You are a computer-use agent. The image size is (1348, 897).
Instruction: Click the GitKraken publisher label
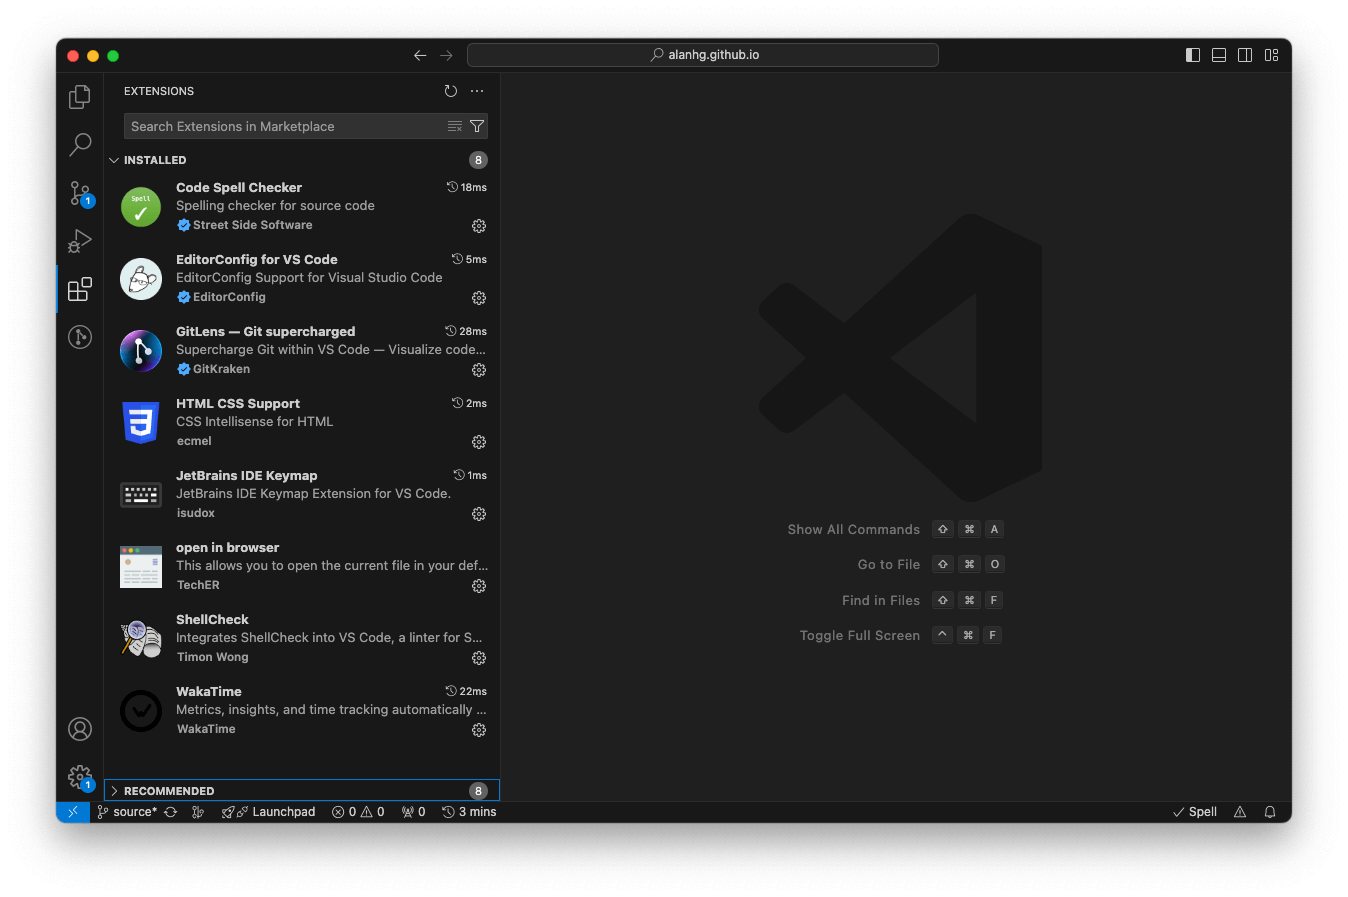(221, 369)
